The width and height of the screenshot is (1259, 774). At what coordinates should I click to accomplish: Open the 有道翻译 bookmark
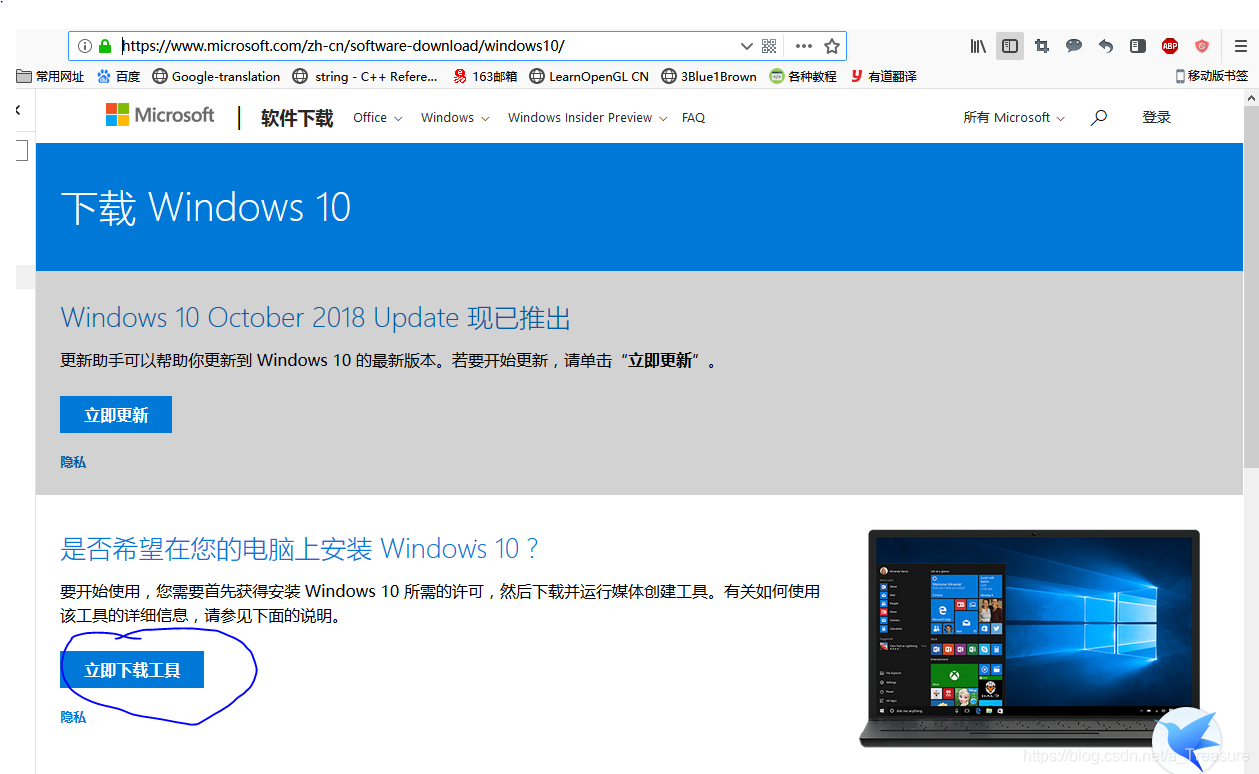click(883, 76)
